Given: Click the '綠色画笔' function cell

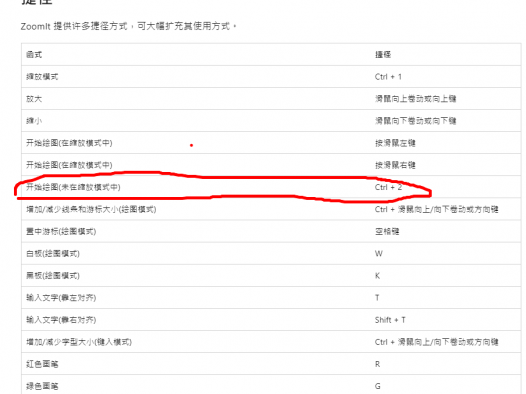Looking at the screenshot, I should (42, 386).
